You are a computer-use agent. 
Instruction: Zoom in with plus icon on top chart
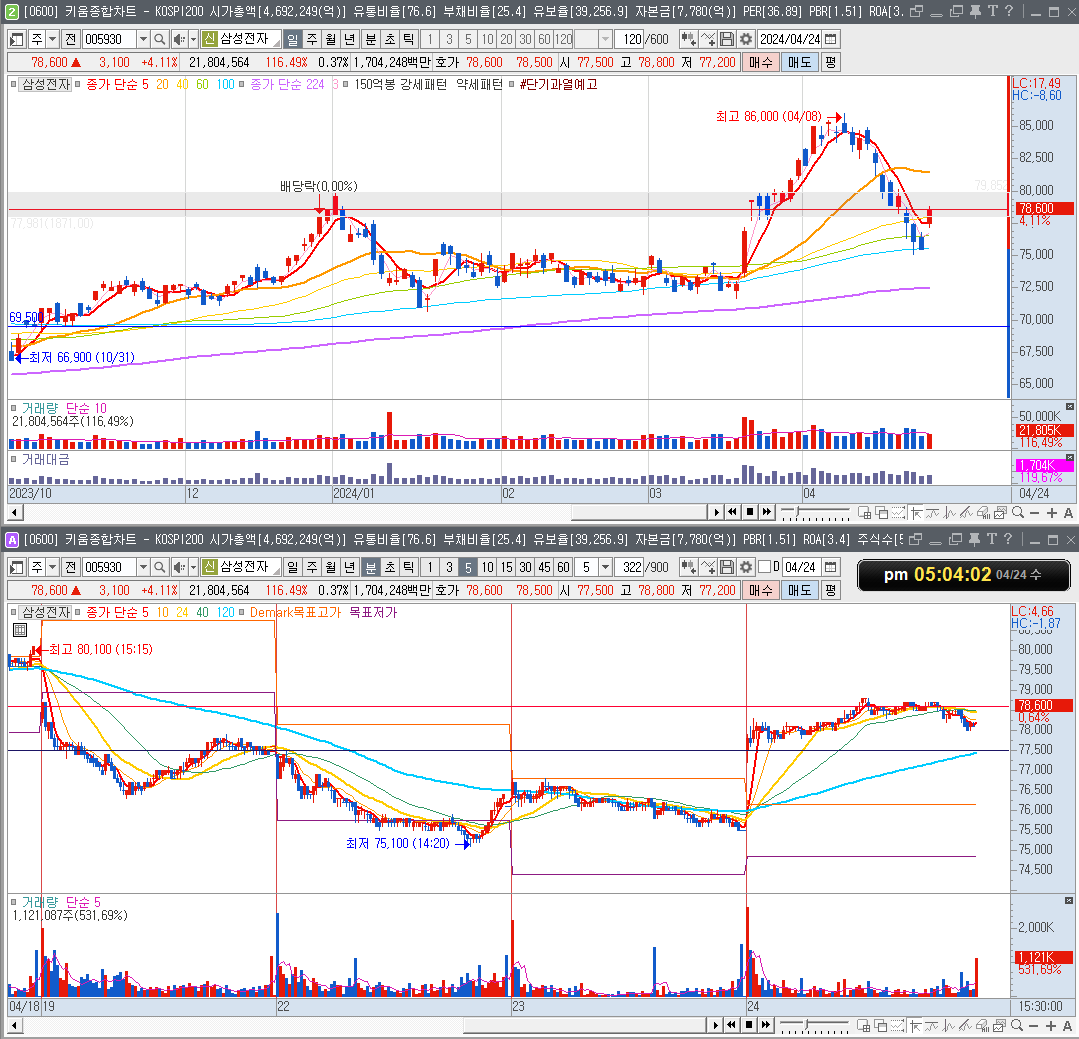point(1051,513)
